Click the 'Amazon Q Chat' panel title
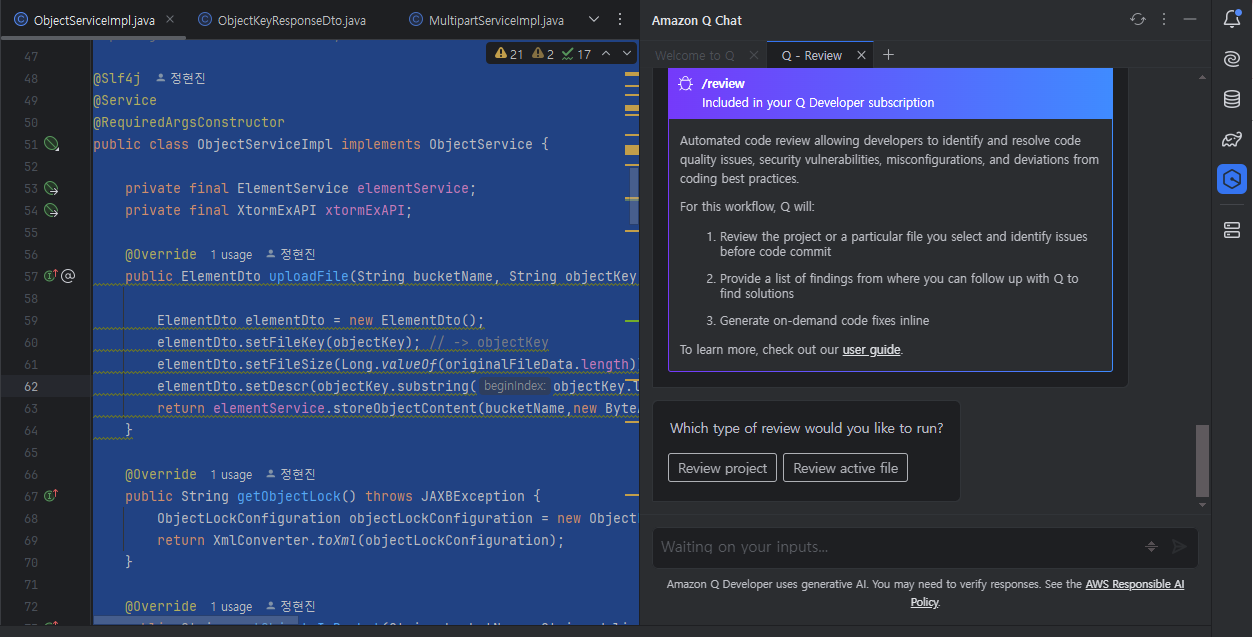 (697, 20)
